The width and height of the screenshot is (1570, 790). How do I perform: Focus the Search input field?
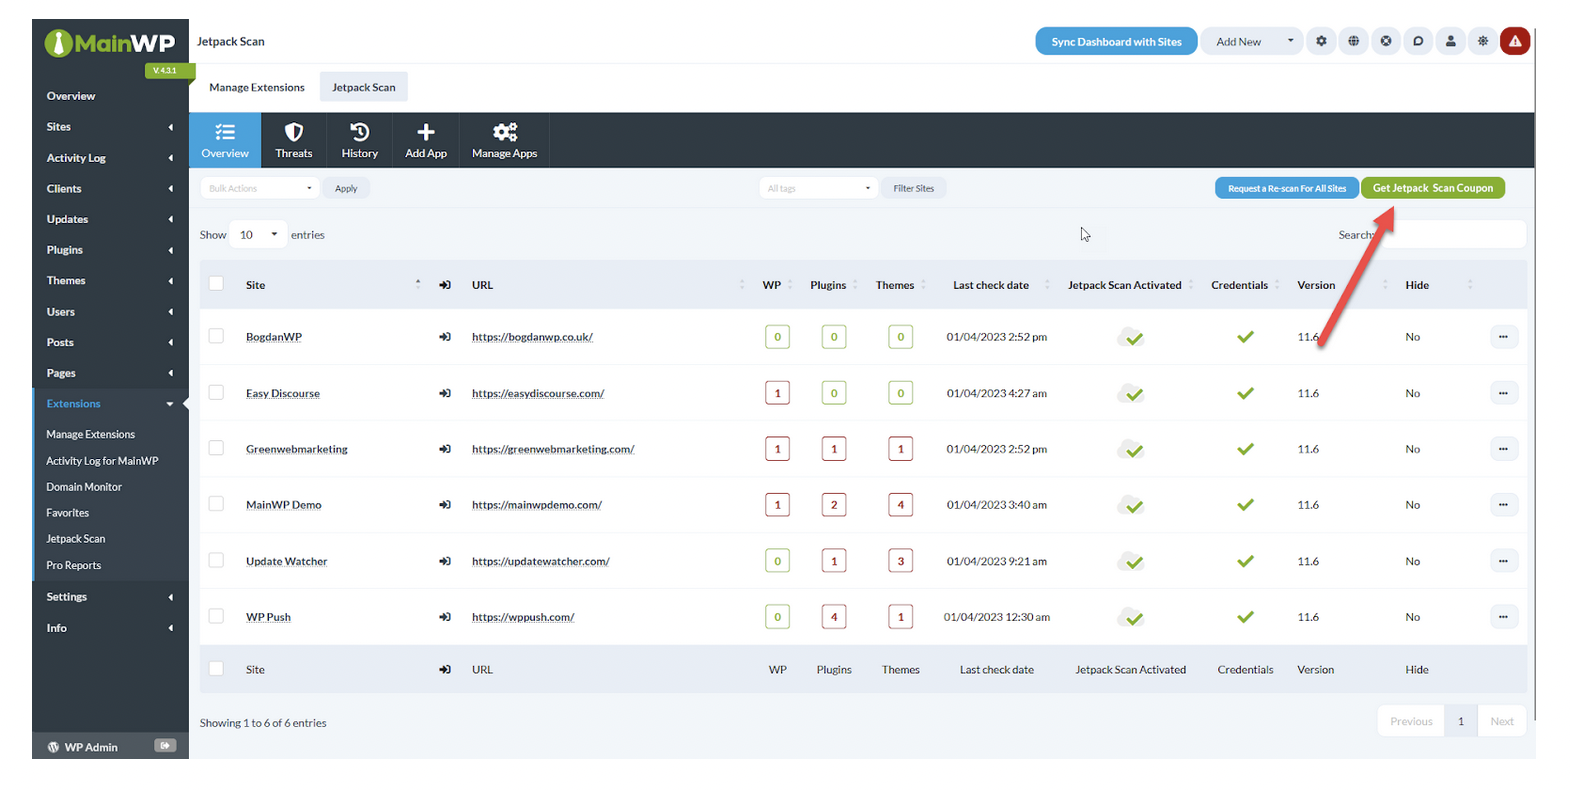click(x=1452, y=235)
